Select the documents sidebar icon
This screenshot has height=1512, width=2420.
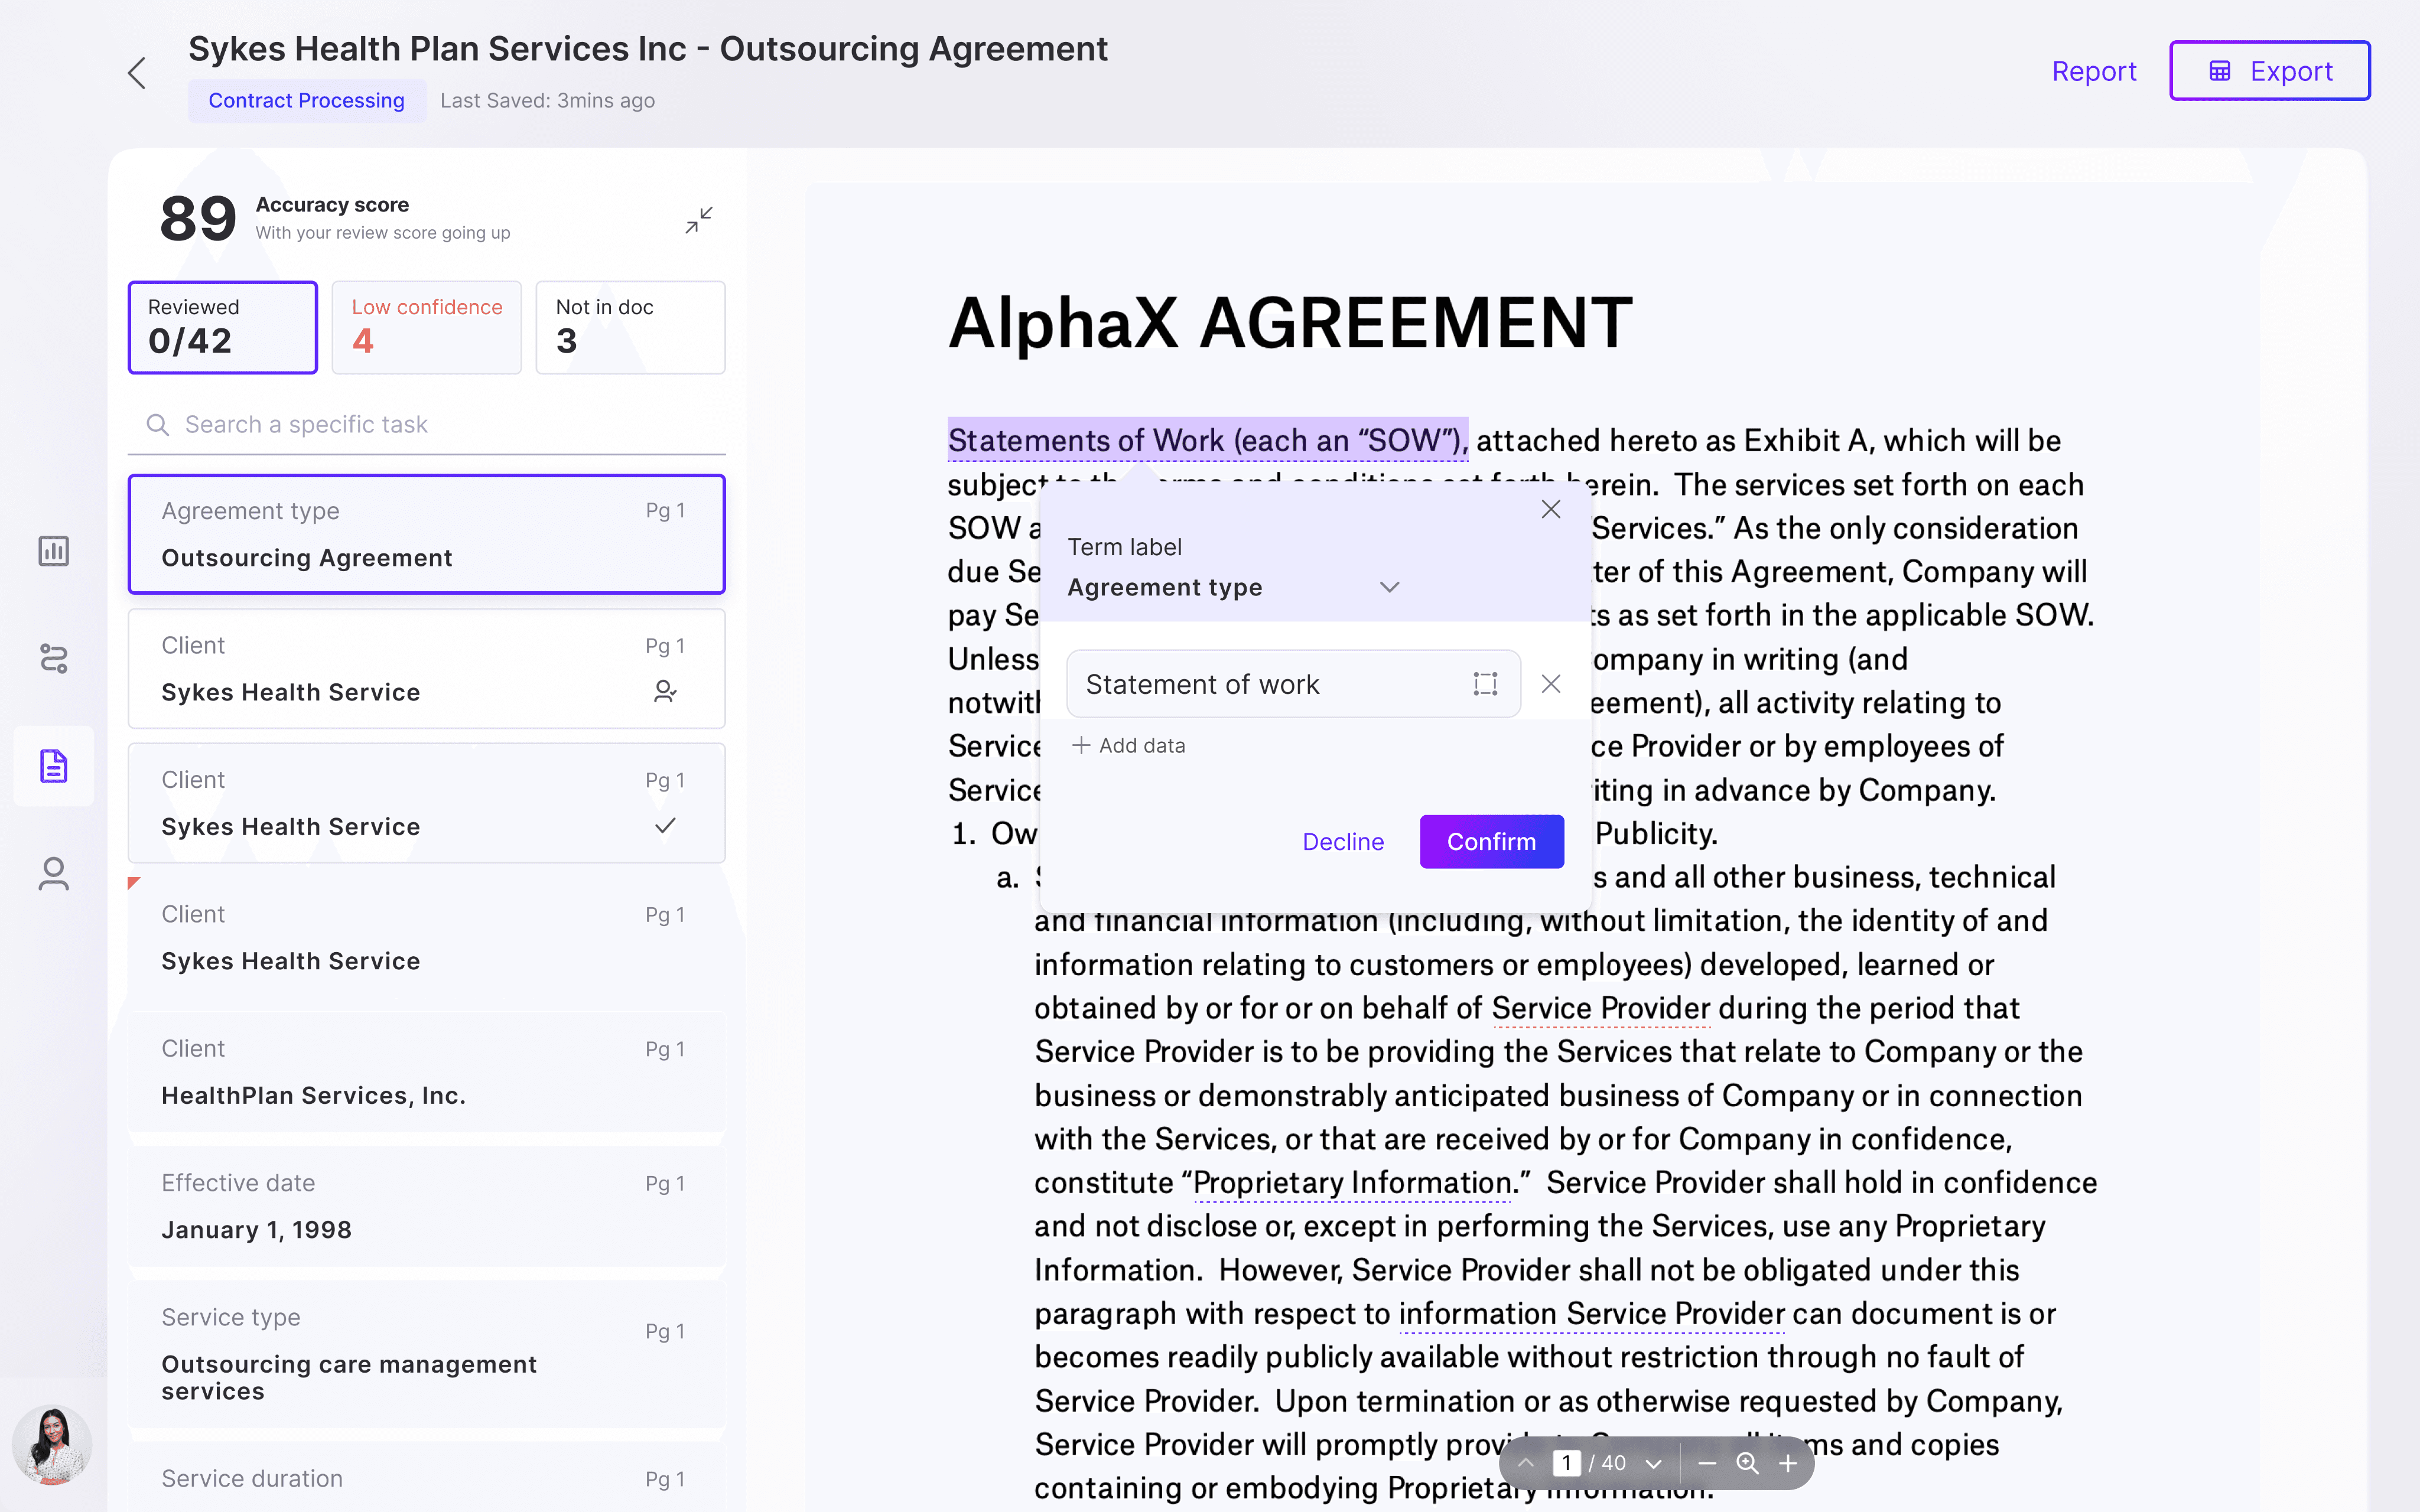point(54,766)
